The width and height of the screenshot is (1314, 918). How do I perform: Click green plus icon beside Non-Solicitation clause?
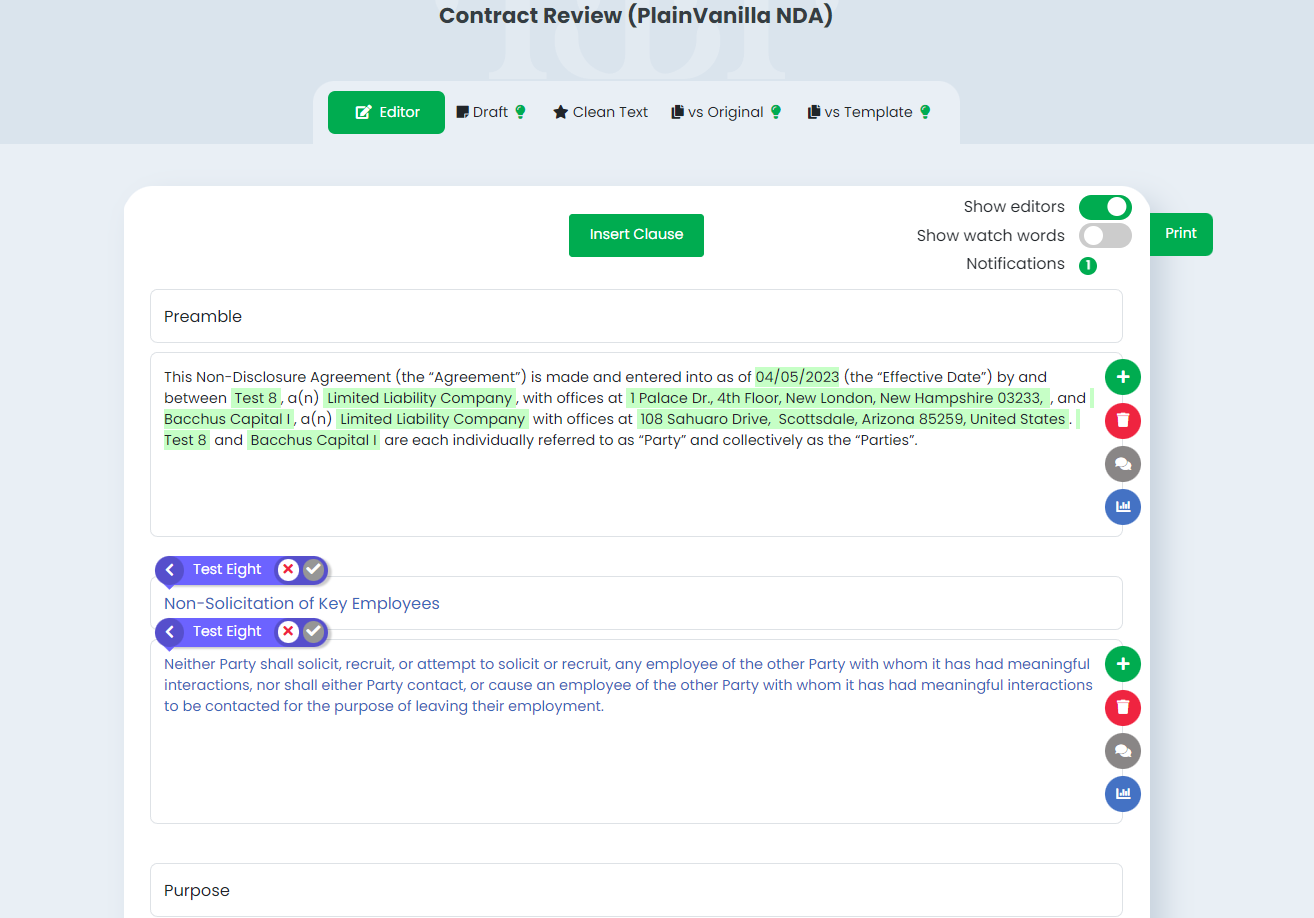1122,664
